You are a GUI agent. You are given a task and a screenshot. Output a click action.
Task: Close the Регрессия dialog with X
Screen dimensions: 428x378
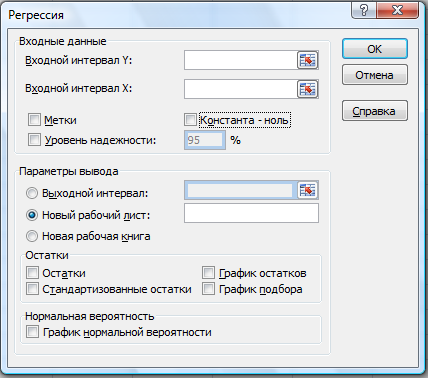[397, 10]
